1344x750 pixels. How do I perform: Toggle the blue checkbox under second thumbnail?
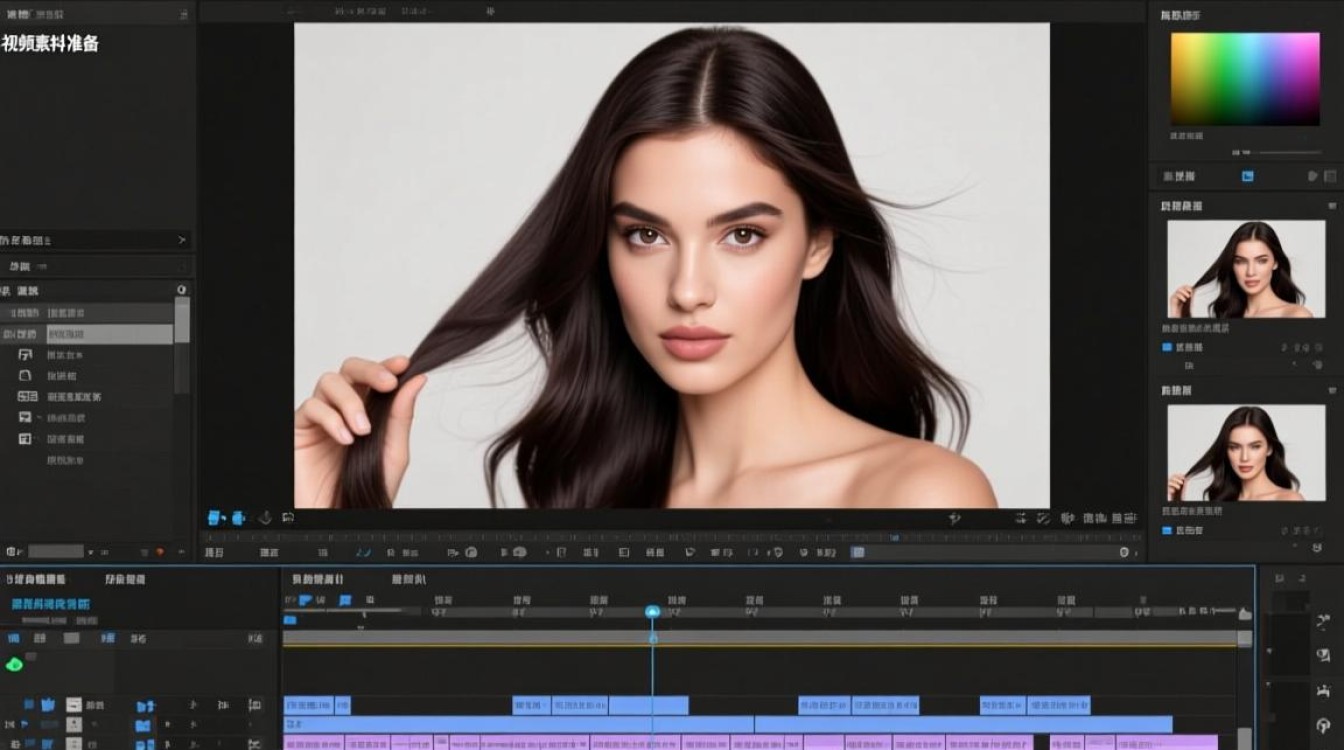tap(1166, 530)
